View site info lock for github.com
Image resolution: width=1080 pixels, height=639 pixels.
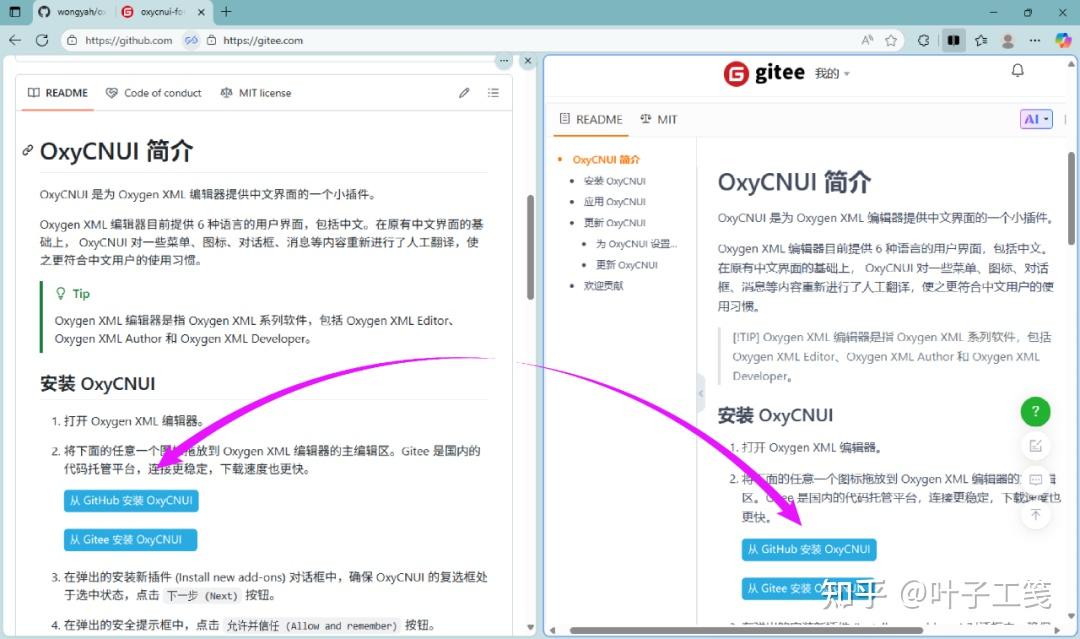pyautogui.click(x=72, y=40)
